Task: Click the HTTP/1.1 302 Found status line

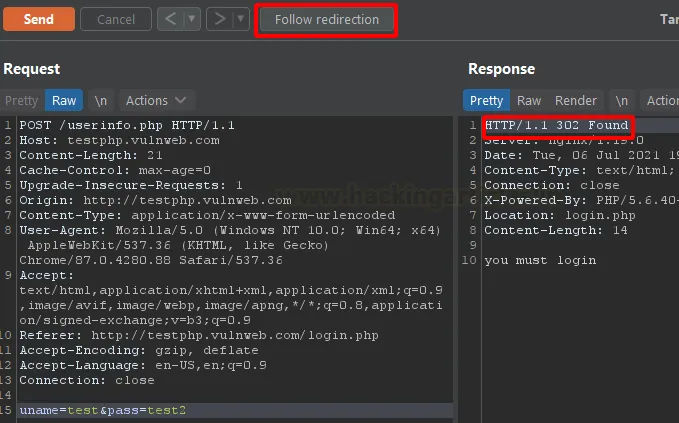Action: 556,125
